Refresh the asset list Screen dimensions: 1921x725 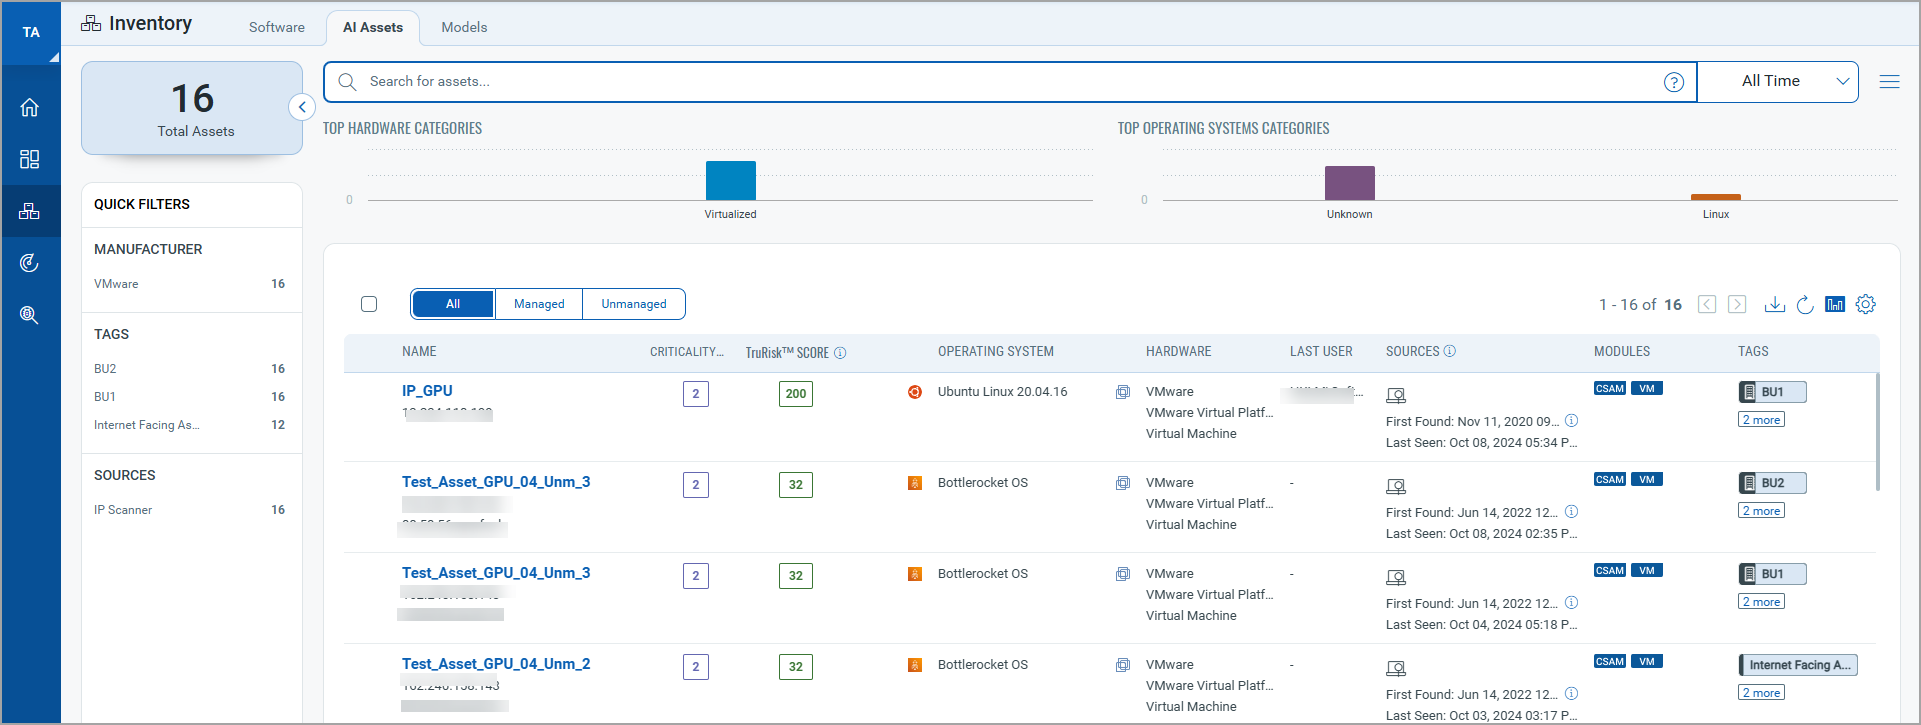click(x=1804, y=304)
